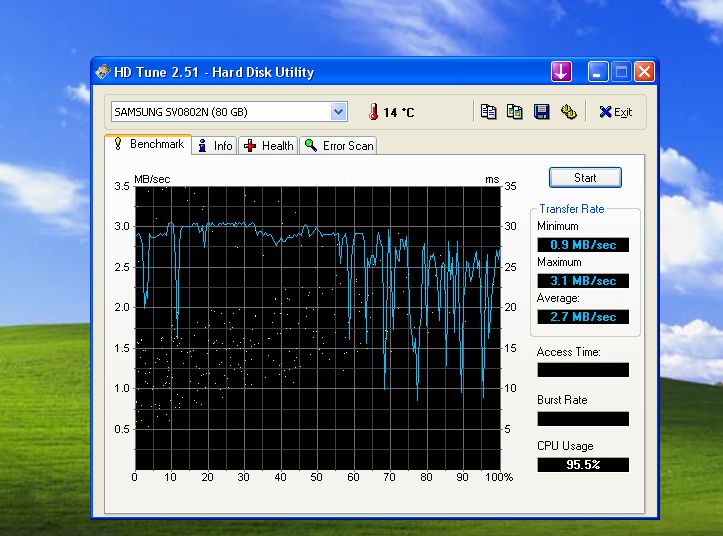Switch to the Info tab
This screenshot has height=536, width=723.
215,146
